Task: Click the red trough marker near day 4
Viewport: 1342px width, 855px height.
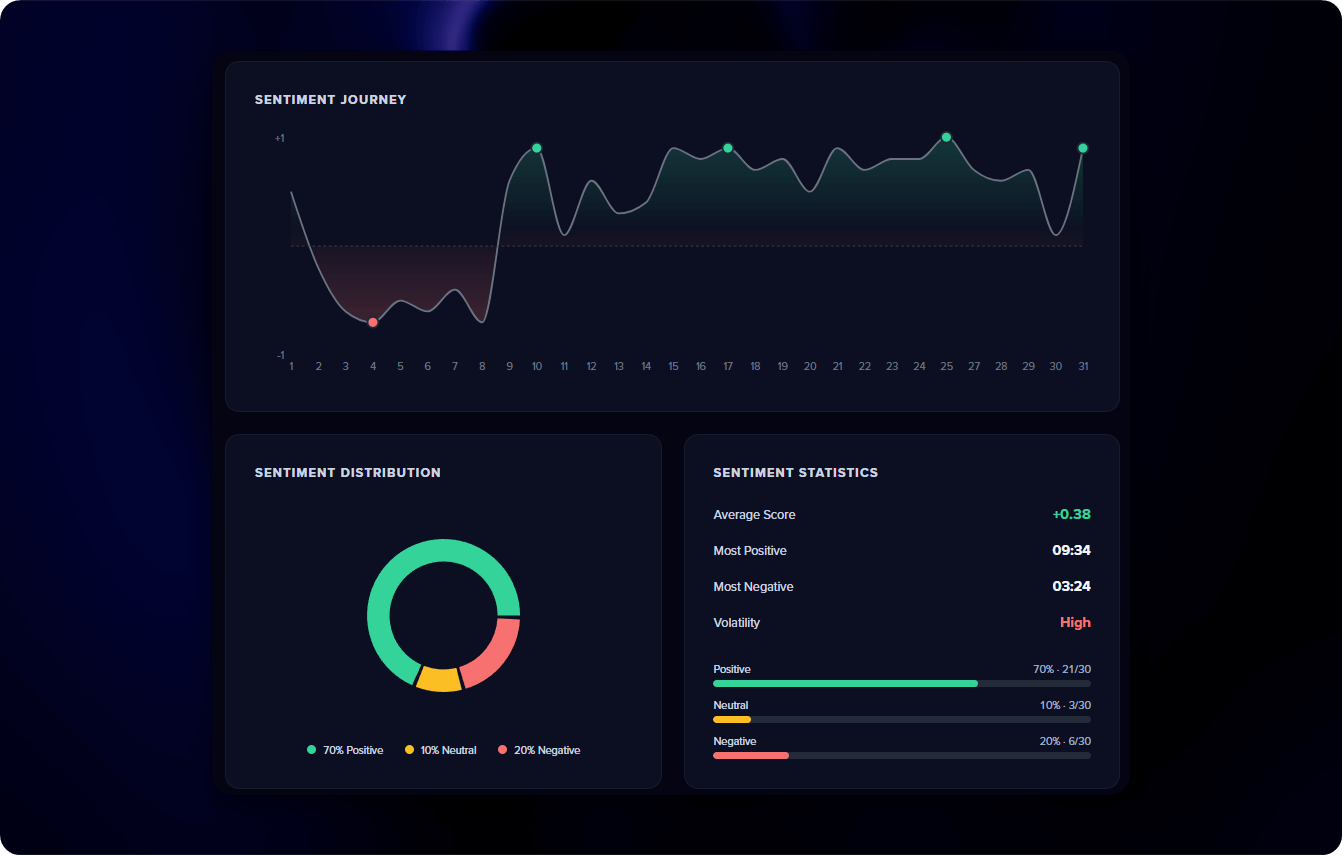Action: [x=373, y=322]
